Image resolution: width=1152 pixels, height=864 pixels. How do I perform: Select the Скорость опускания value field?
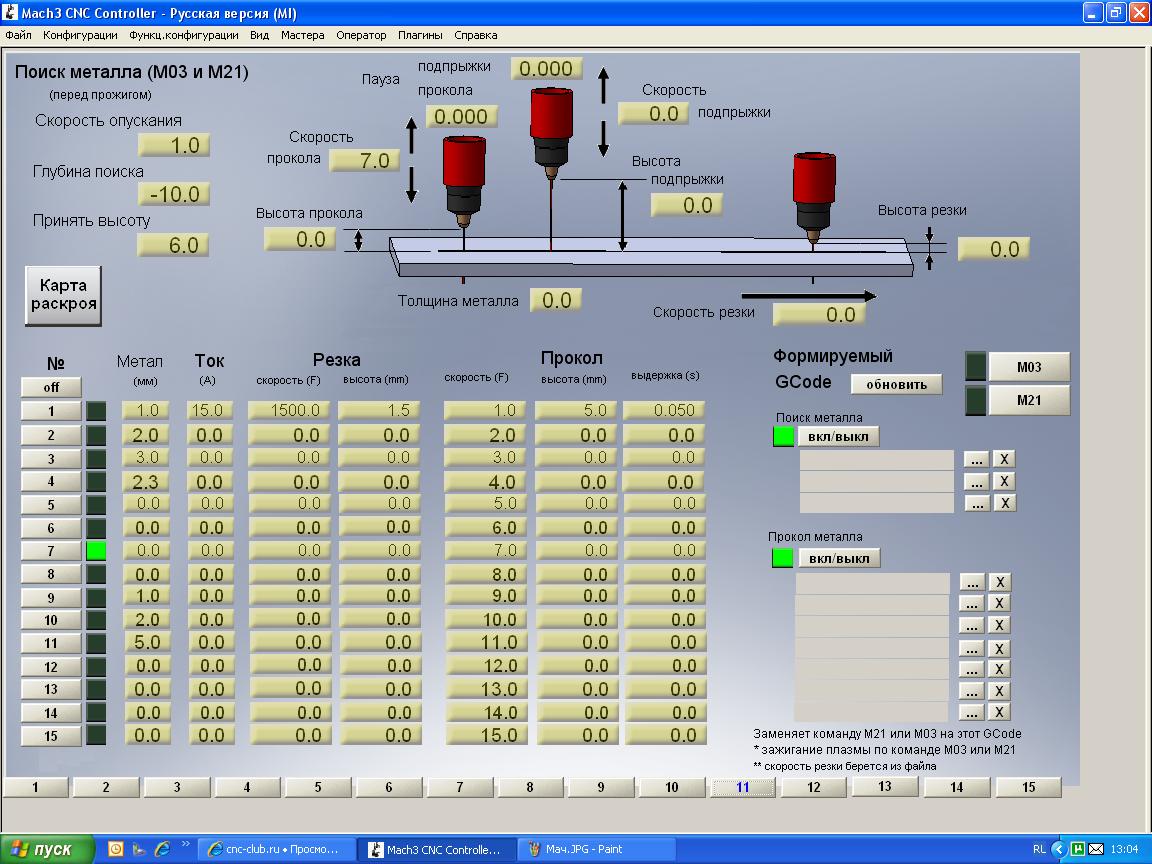[173, 146]
